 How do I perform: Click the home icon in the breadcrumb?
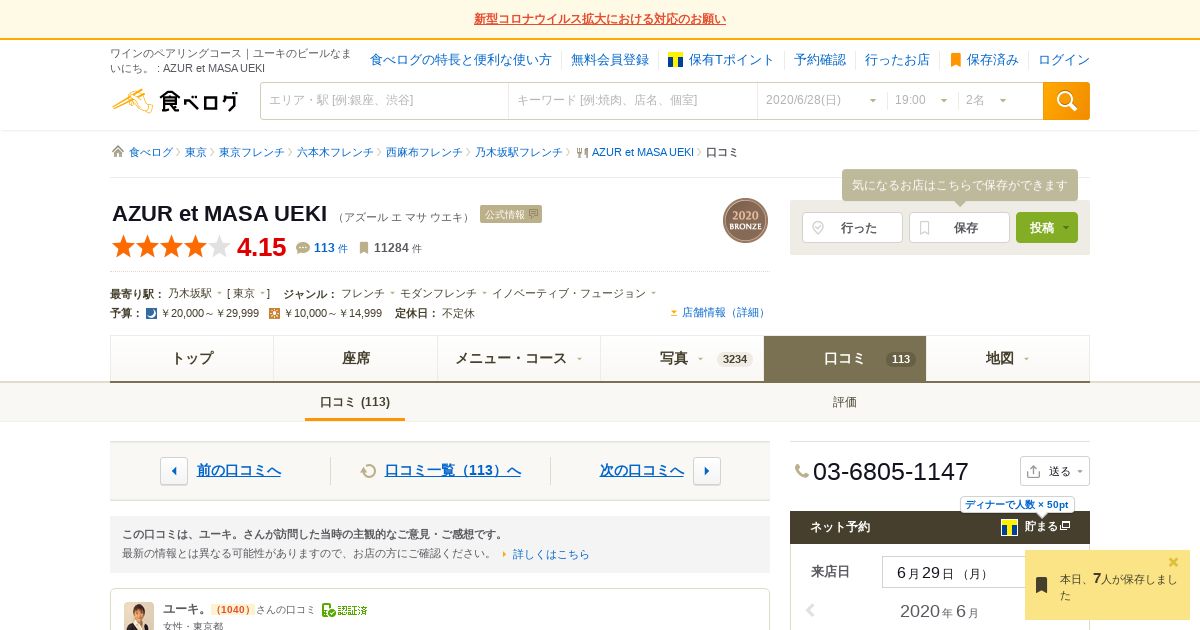[118, 152]
